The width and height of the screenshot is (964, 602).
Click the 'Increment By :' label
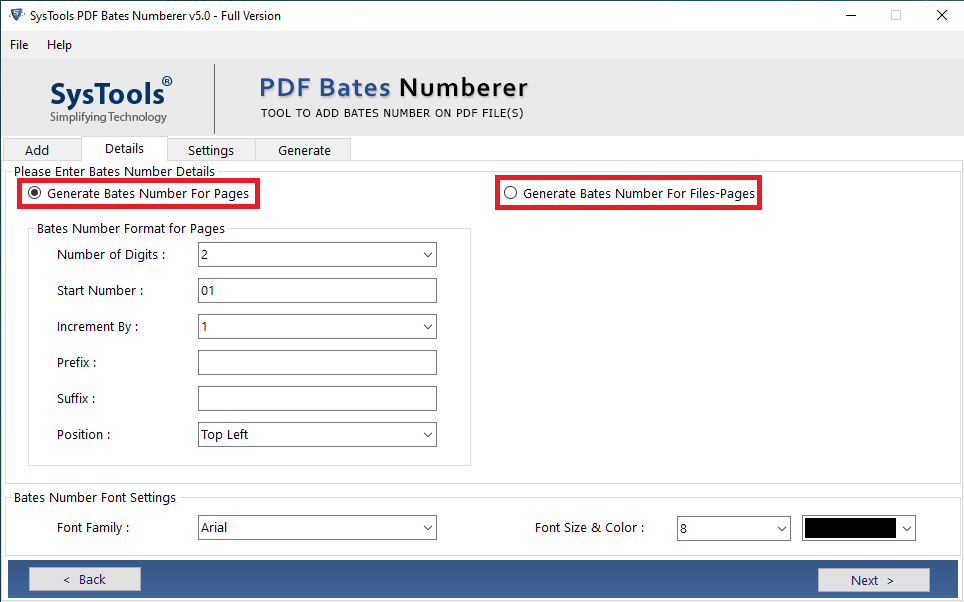[x=98, y=327]
